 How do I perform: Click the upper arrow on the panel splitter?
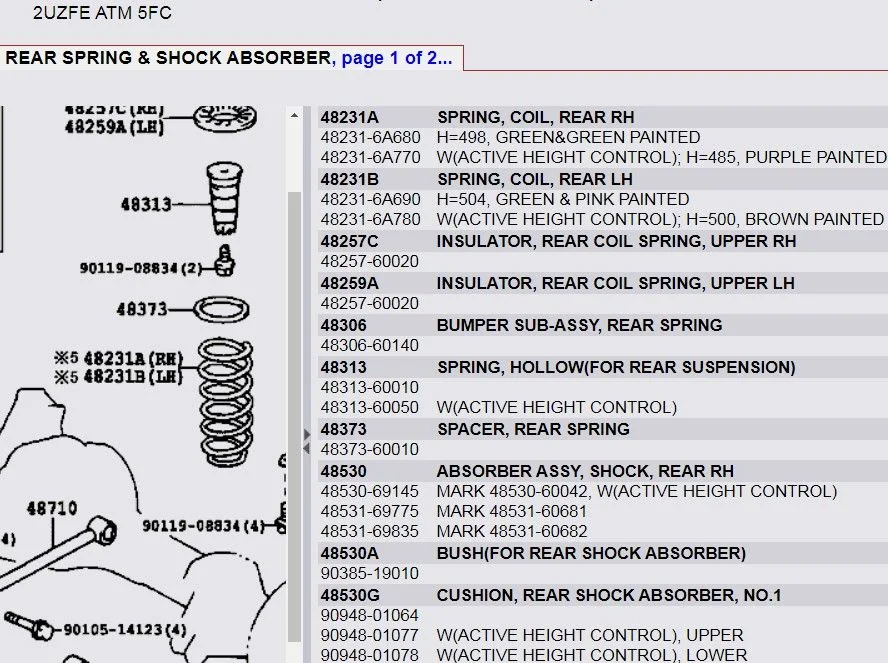pos(306,434)
